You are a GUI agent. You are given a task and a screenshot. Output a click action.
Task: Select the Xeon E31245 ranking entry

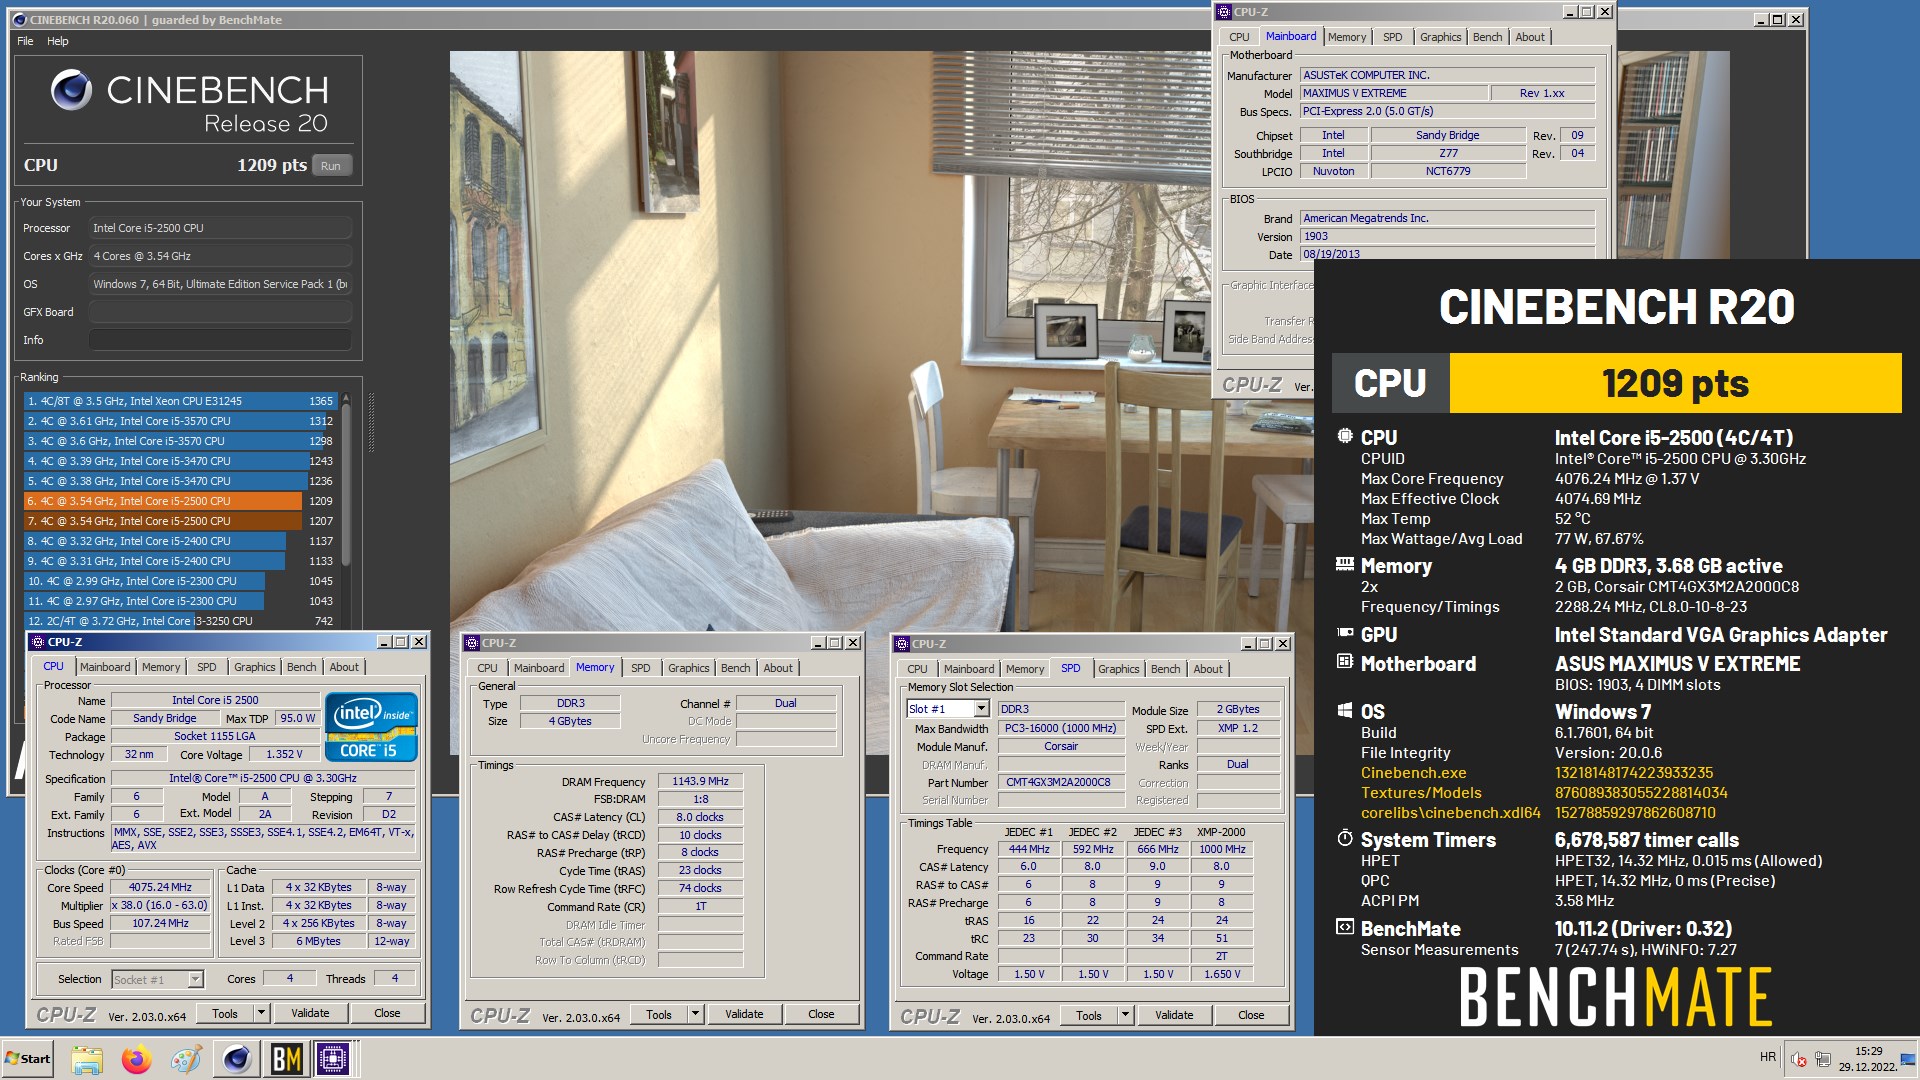pyautogui.click(x=179, y=401)
